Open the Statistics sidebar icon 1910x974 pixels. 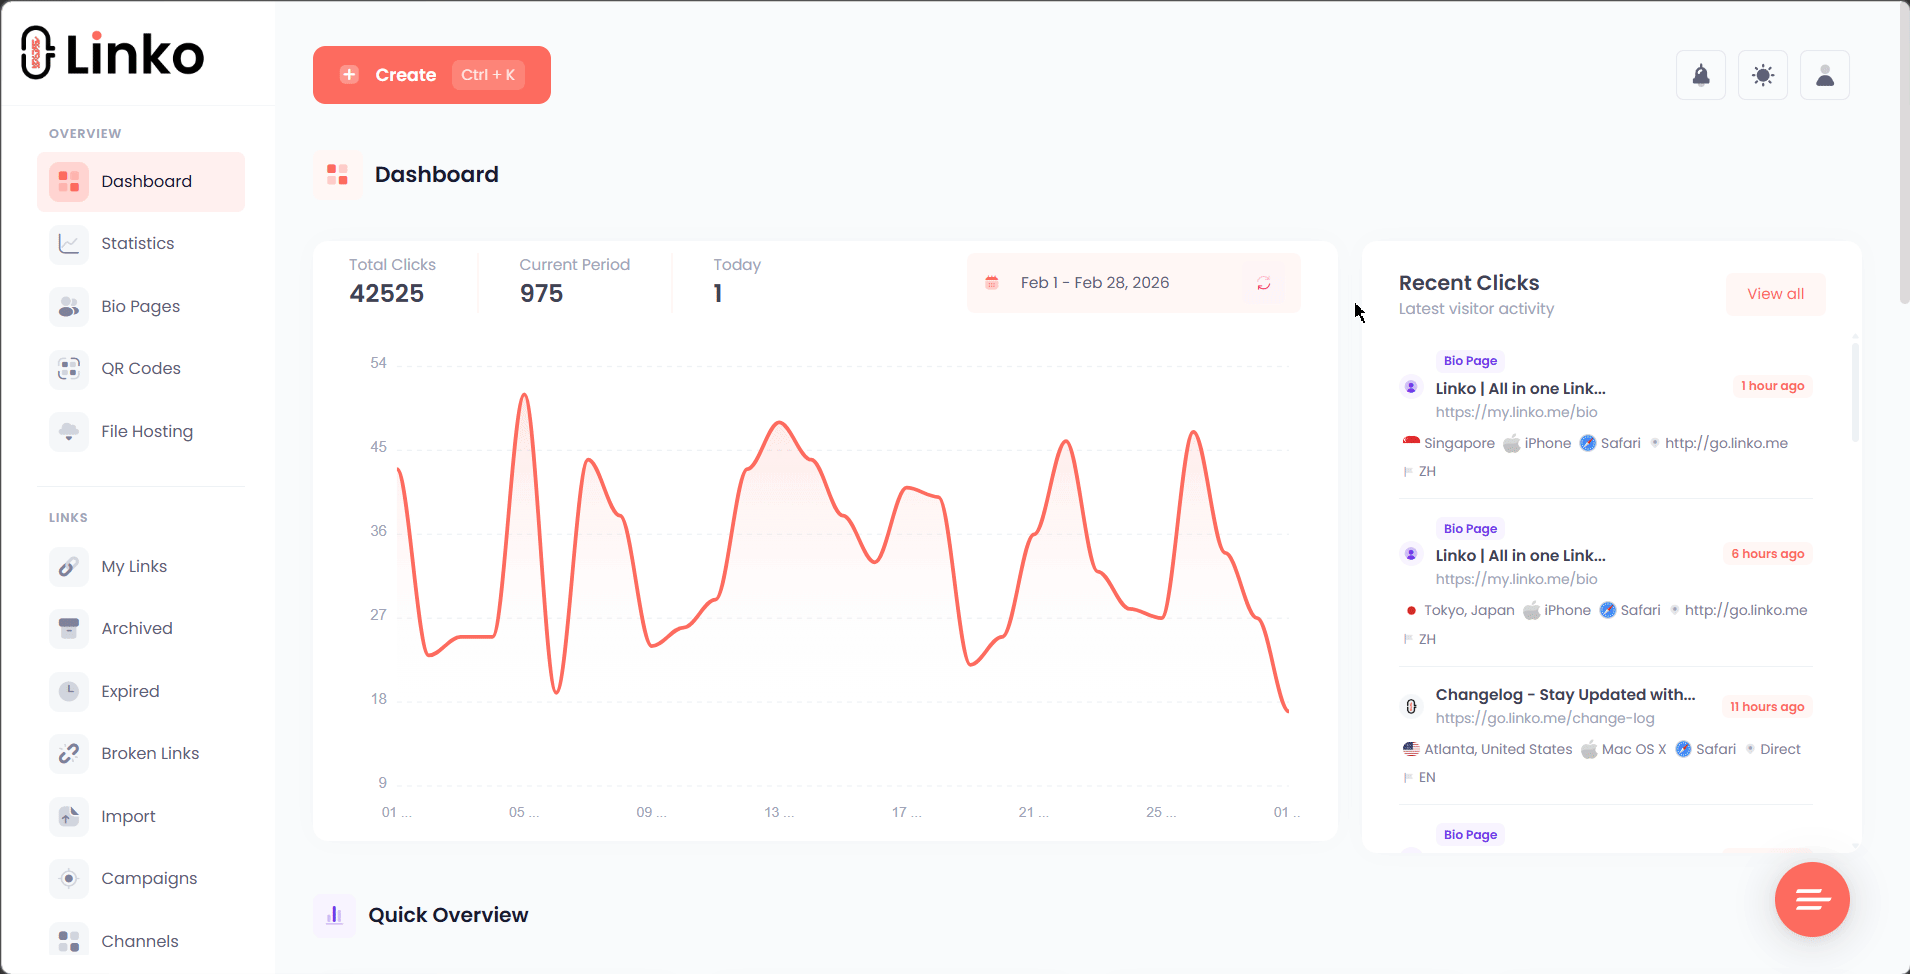click(x=68, y=243)
